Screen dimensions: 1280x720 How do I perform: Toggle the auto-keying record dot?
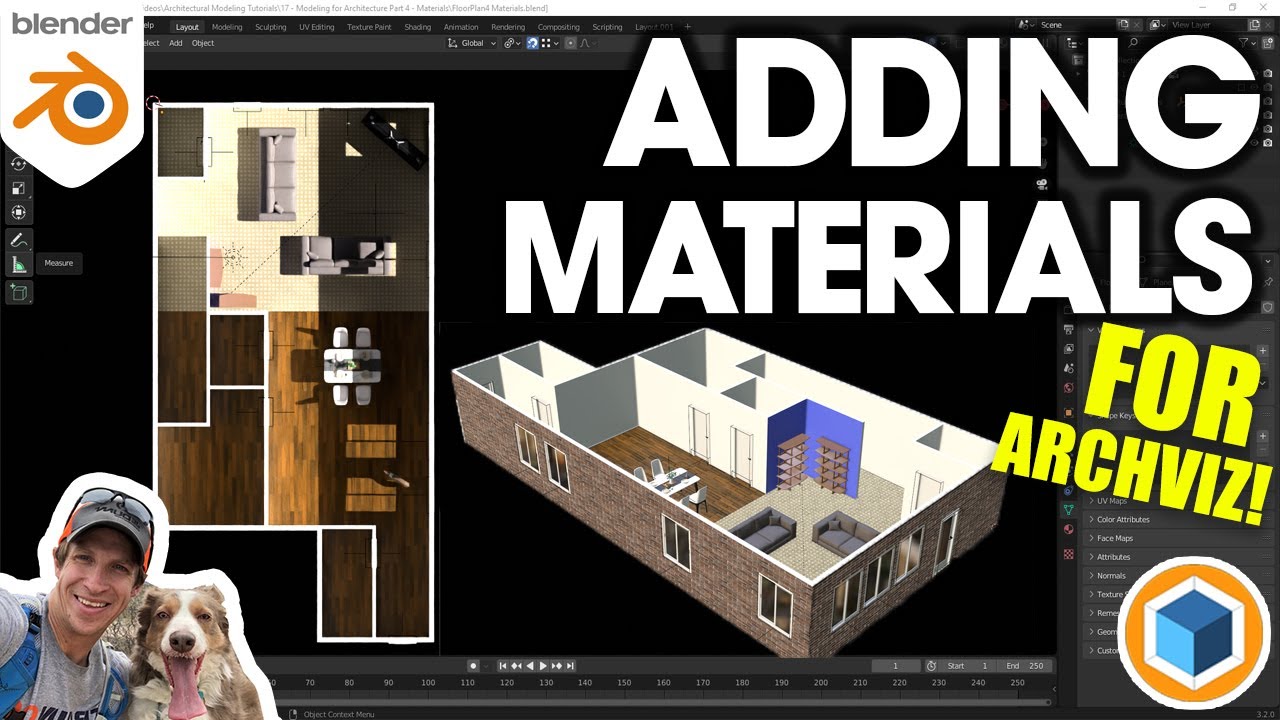(x=473, y=666)
